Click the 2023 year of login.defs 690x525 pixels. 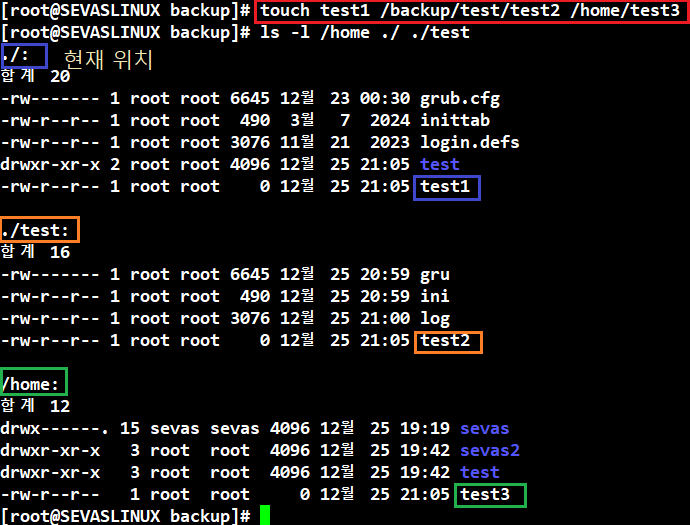pos(390,143)
